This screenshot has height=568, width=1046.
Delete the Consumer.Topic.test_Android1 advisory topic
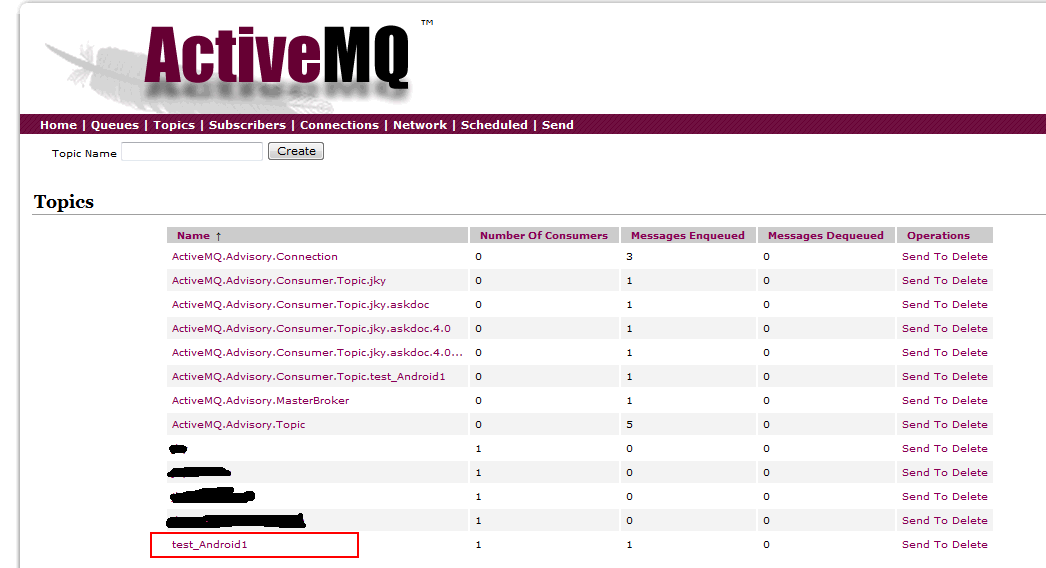[x=969, y=376]
